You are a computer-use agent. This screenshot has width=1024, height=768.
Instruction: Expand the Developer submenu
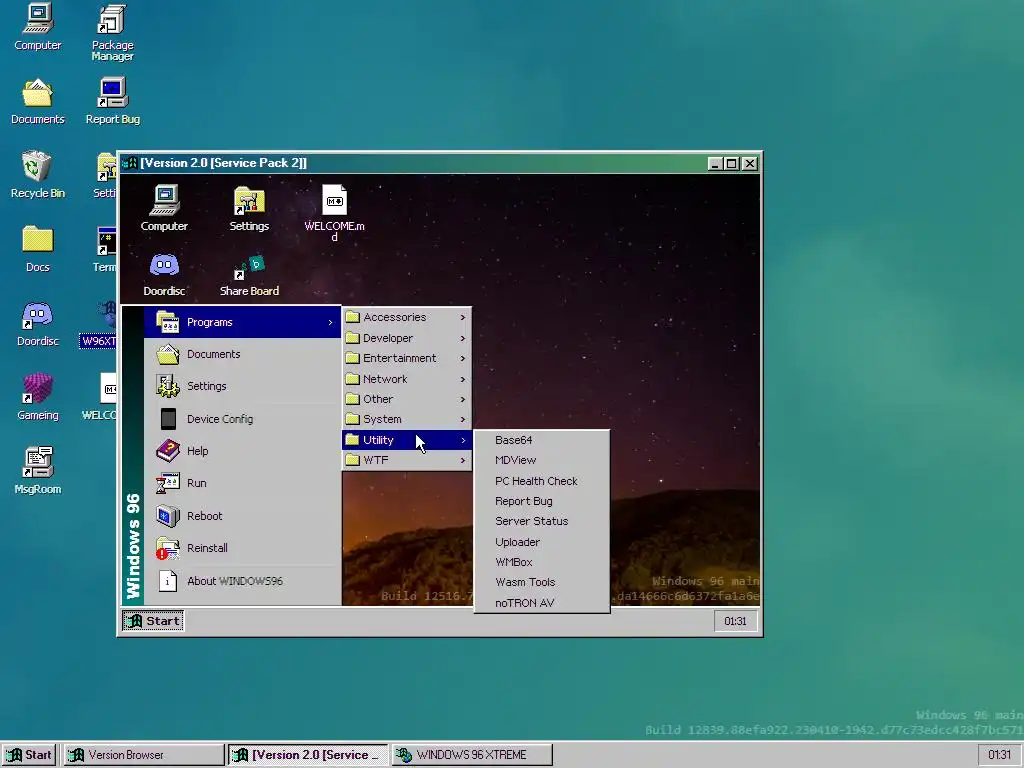click(406, 338)
